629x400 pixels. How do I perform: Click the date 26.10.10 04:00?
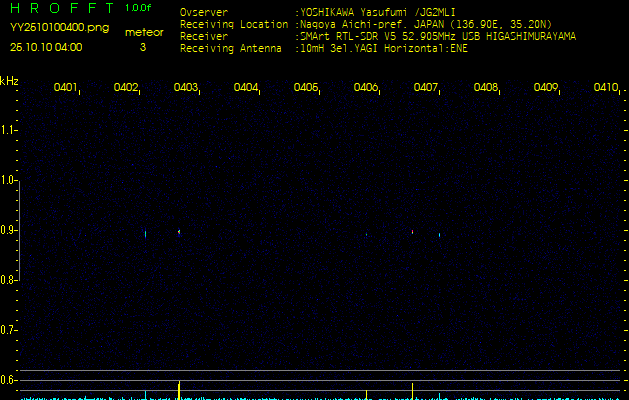pos(46,47)
